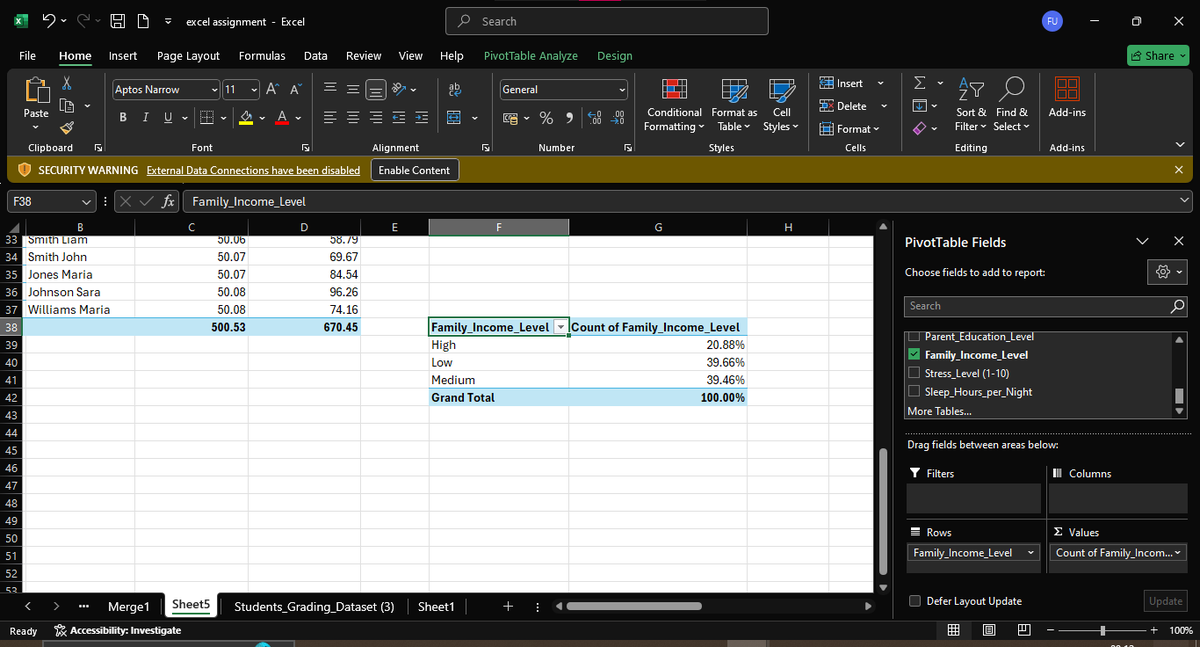Click the Cut scissors icon
Viewport: 1200px width, 647px height.
coord(67,84)
